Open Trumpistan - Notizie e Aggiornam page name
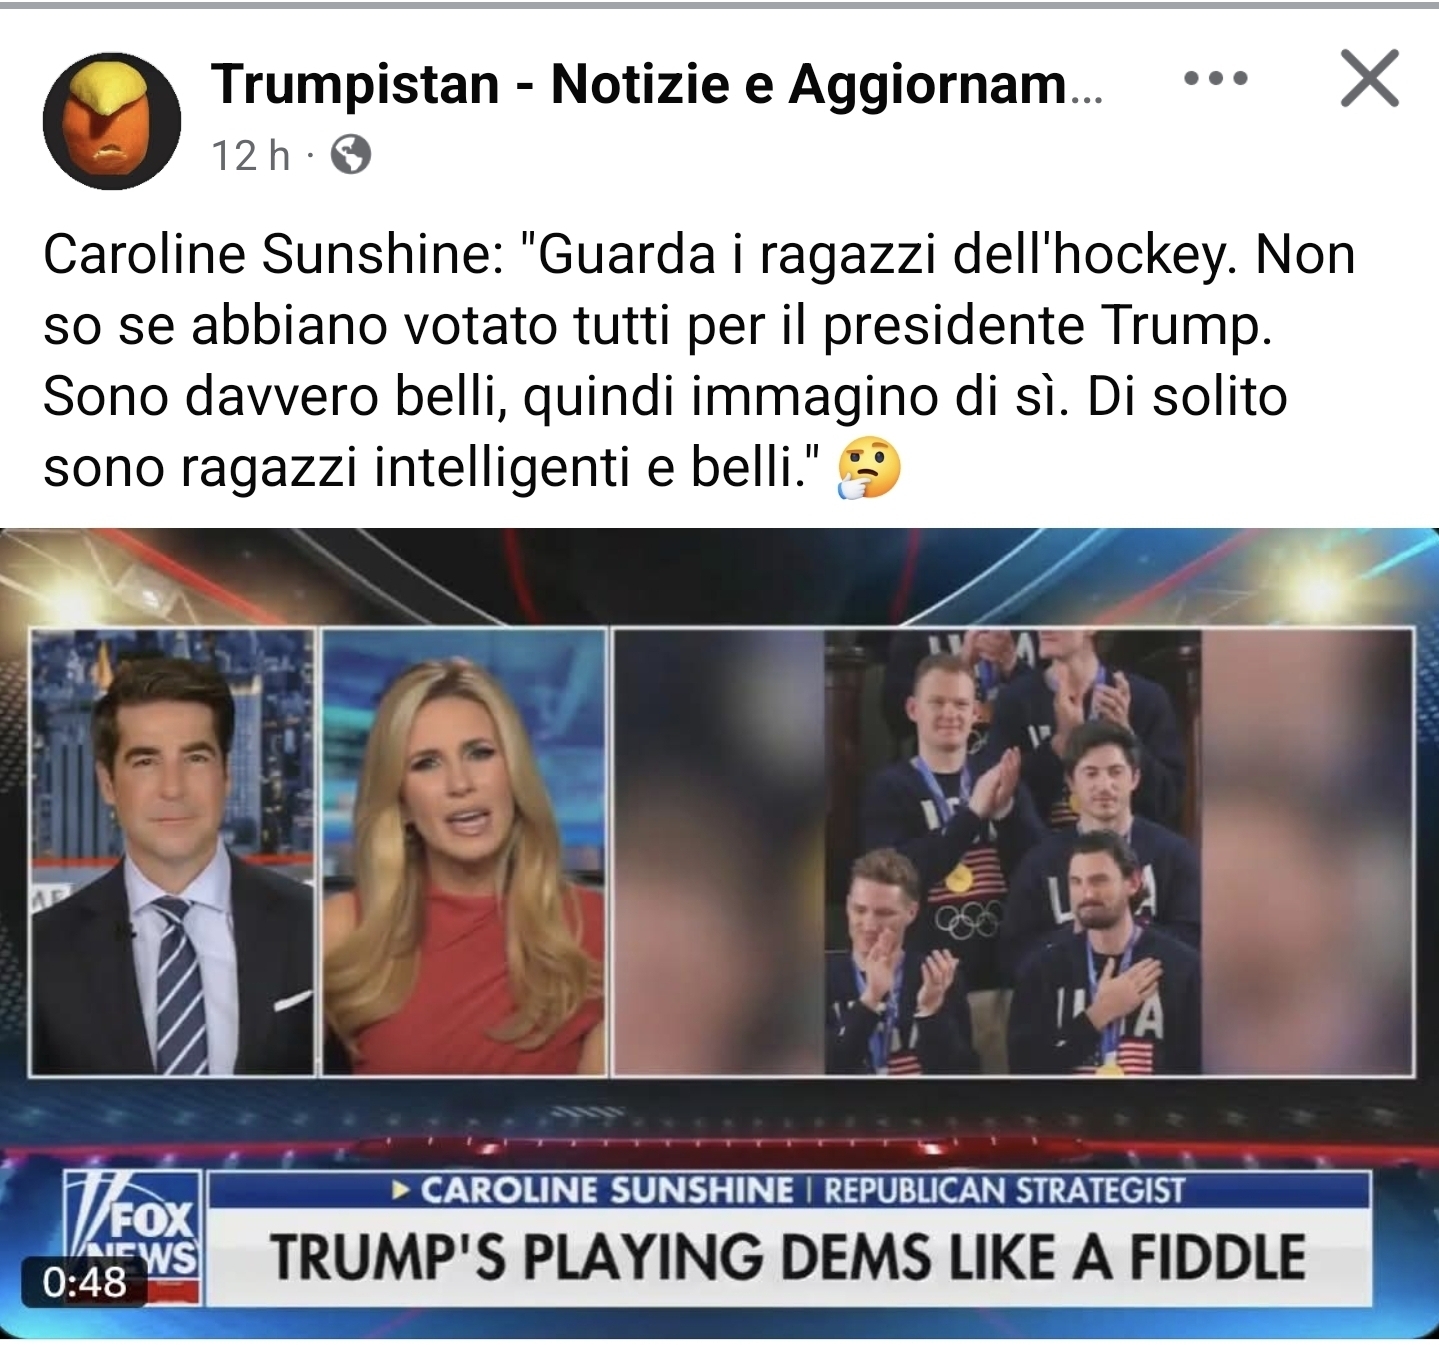This screenshot has height=1345, width=1439. pos(657,84)
